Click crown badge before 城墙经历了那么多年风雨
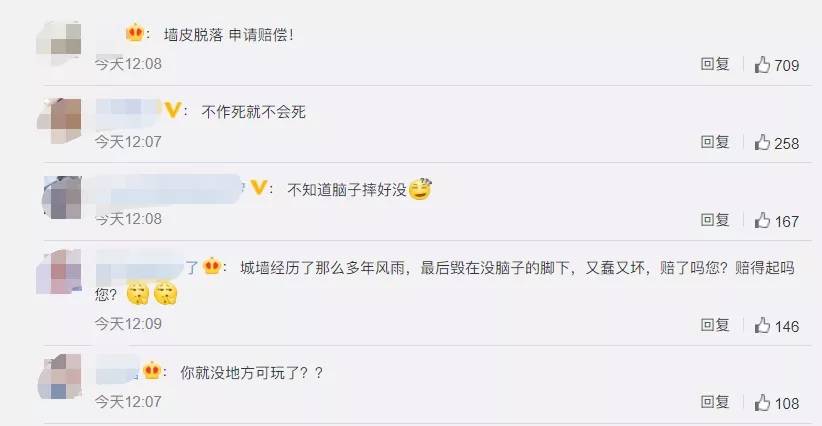This screenshot has height=426, width=822. [211, 266]
